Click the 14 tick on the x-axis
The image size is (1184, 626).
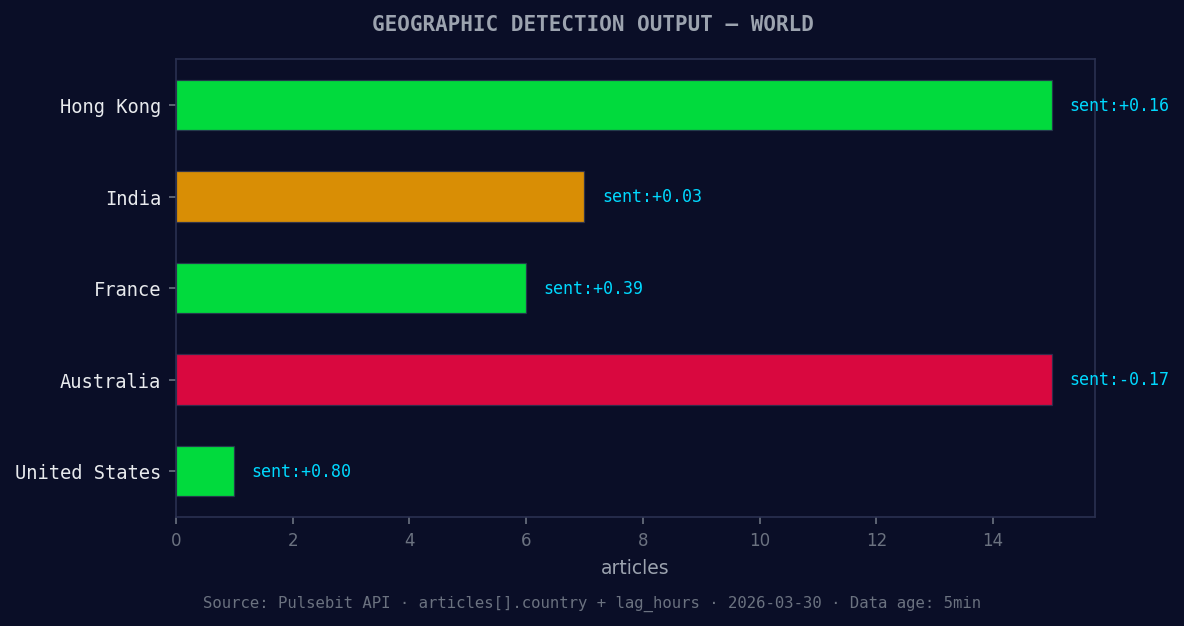coord(993,539)
